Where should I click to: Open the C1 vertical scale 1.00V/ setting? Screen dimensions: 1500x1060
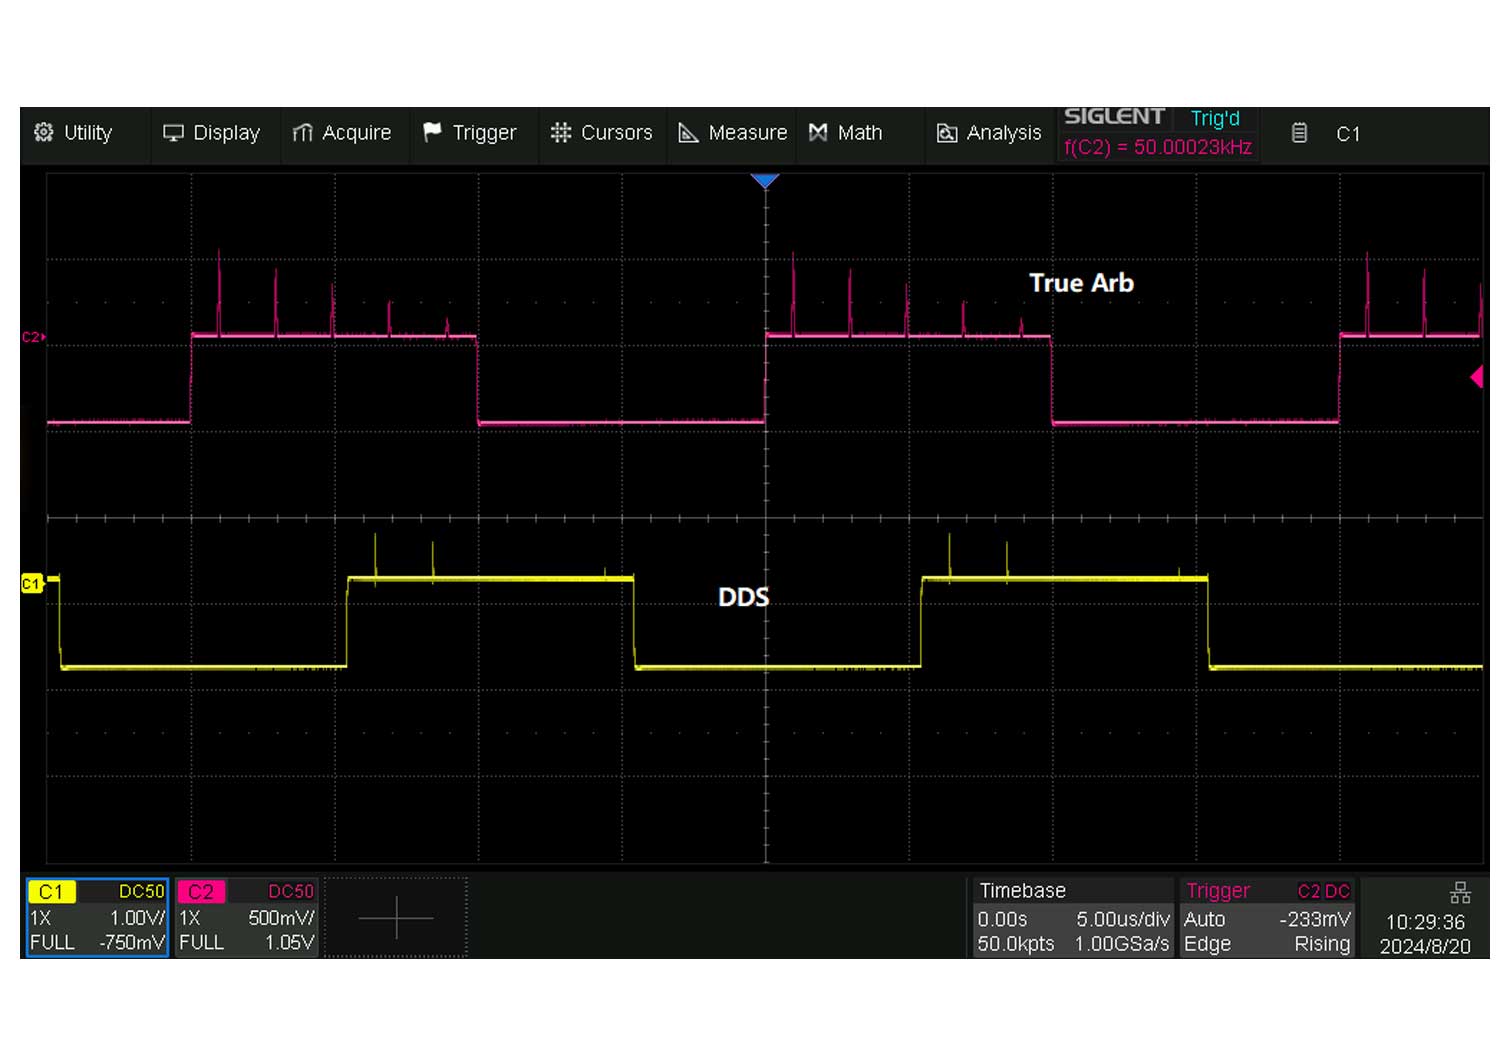tap(137, 918)
